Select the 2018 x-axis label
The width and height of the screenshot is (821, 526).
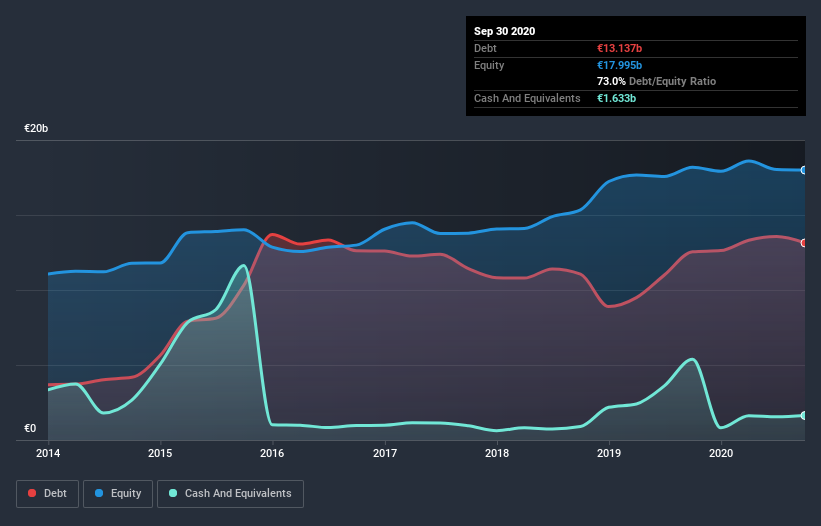click(497, 453)
